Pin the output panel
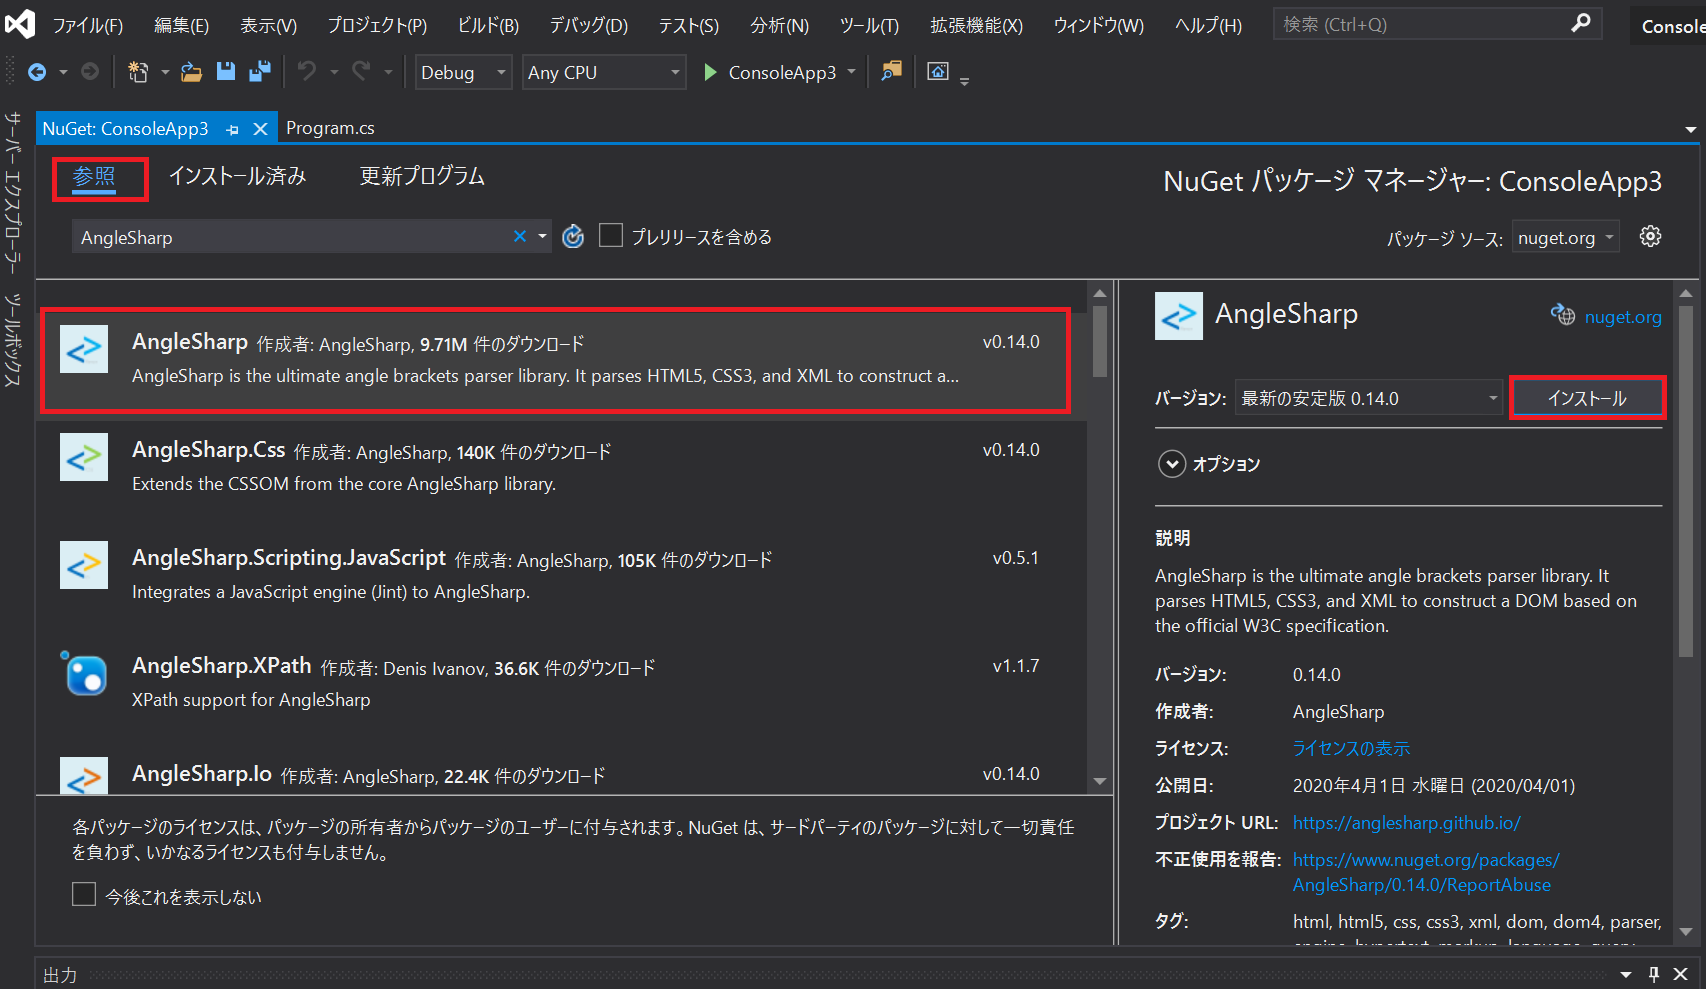This screenshot has width=1706, height=989. coord(1654,974)
